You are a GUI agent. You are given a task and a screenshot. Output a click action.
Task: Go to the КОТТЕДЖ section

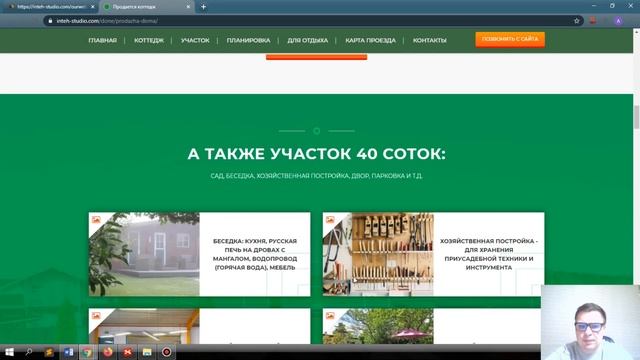149,40
